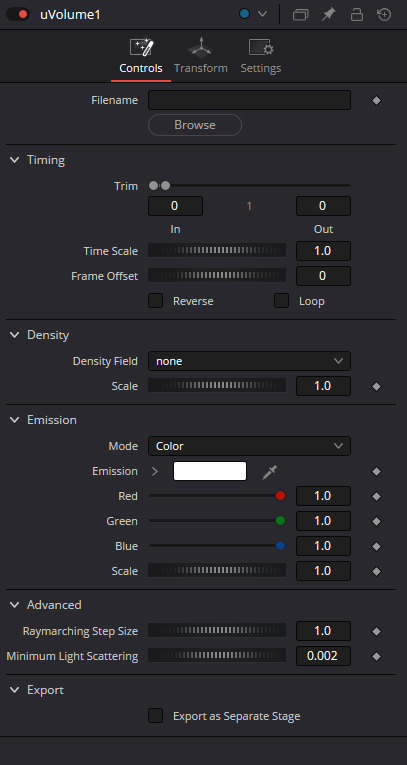This screenshot has width=407, height=765.
Task: Click the Frame Offset thumbwheel
Action: pyautogui.click(x=217, y=276)
